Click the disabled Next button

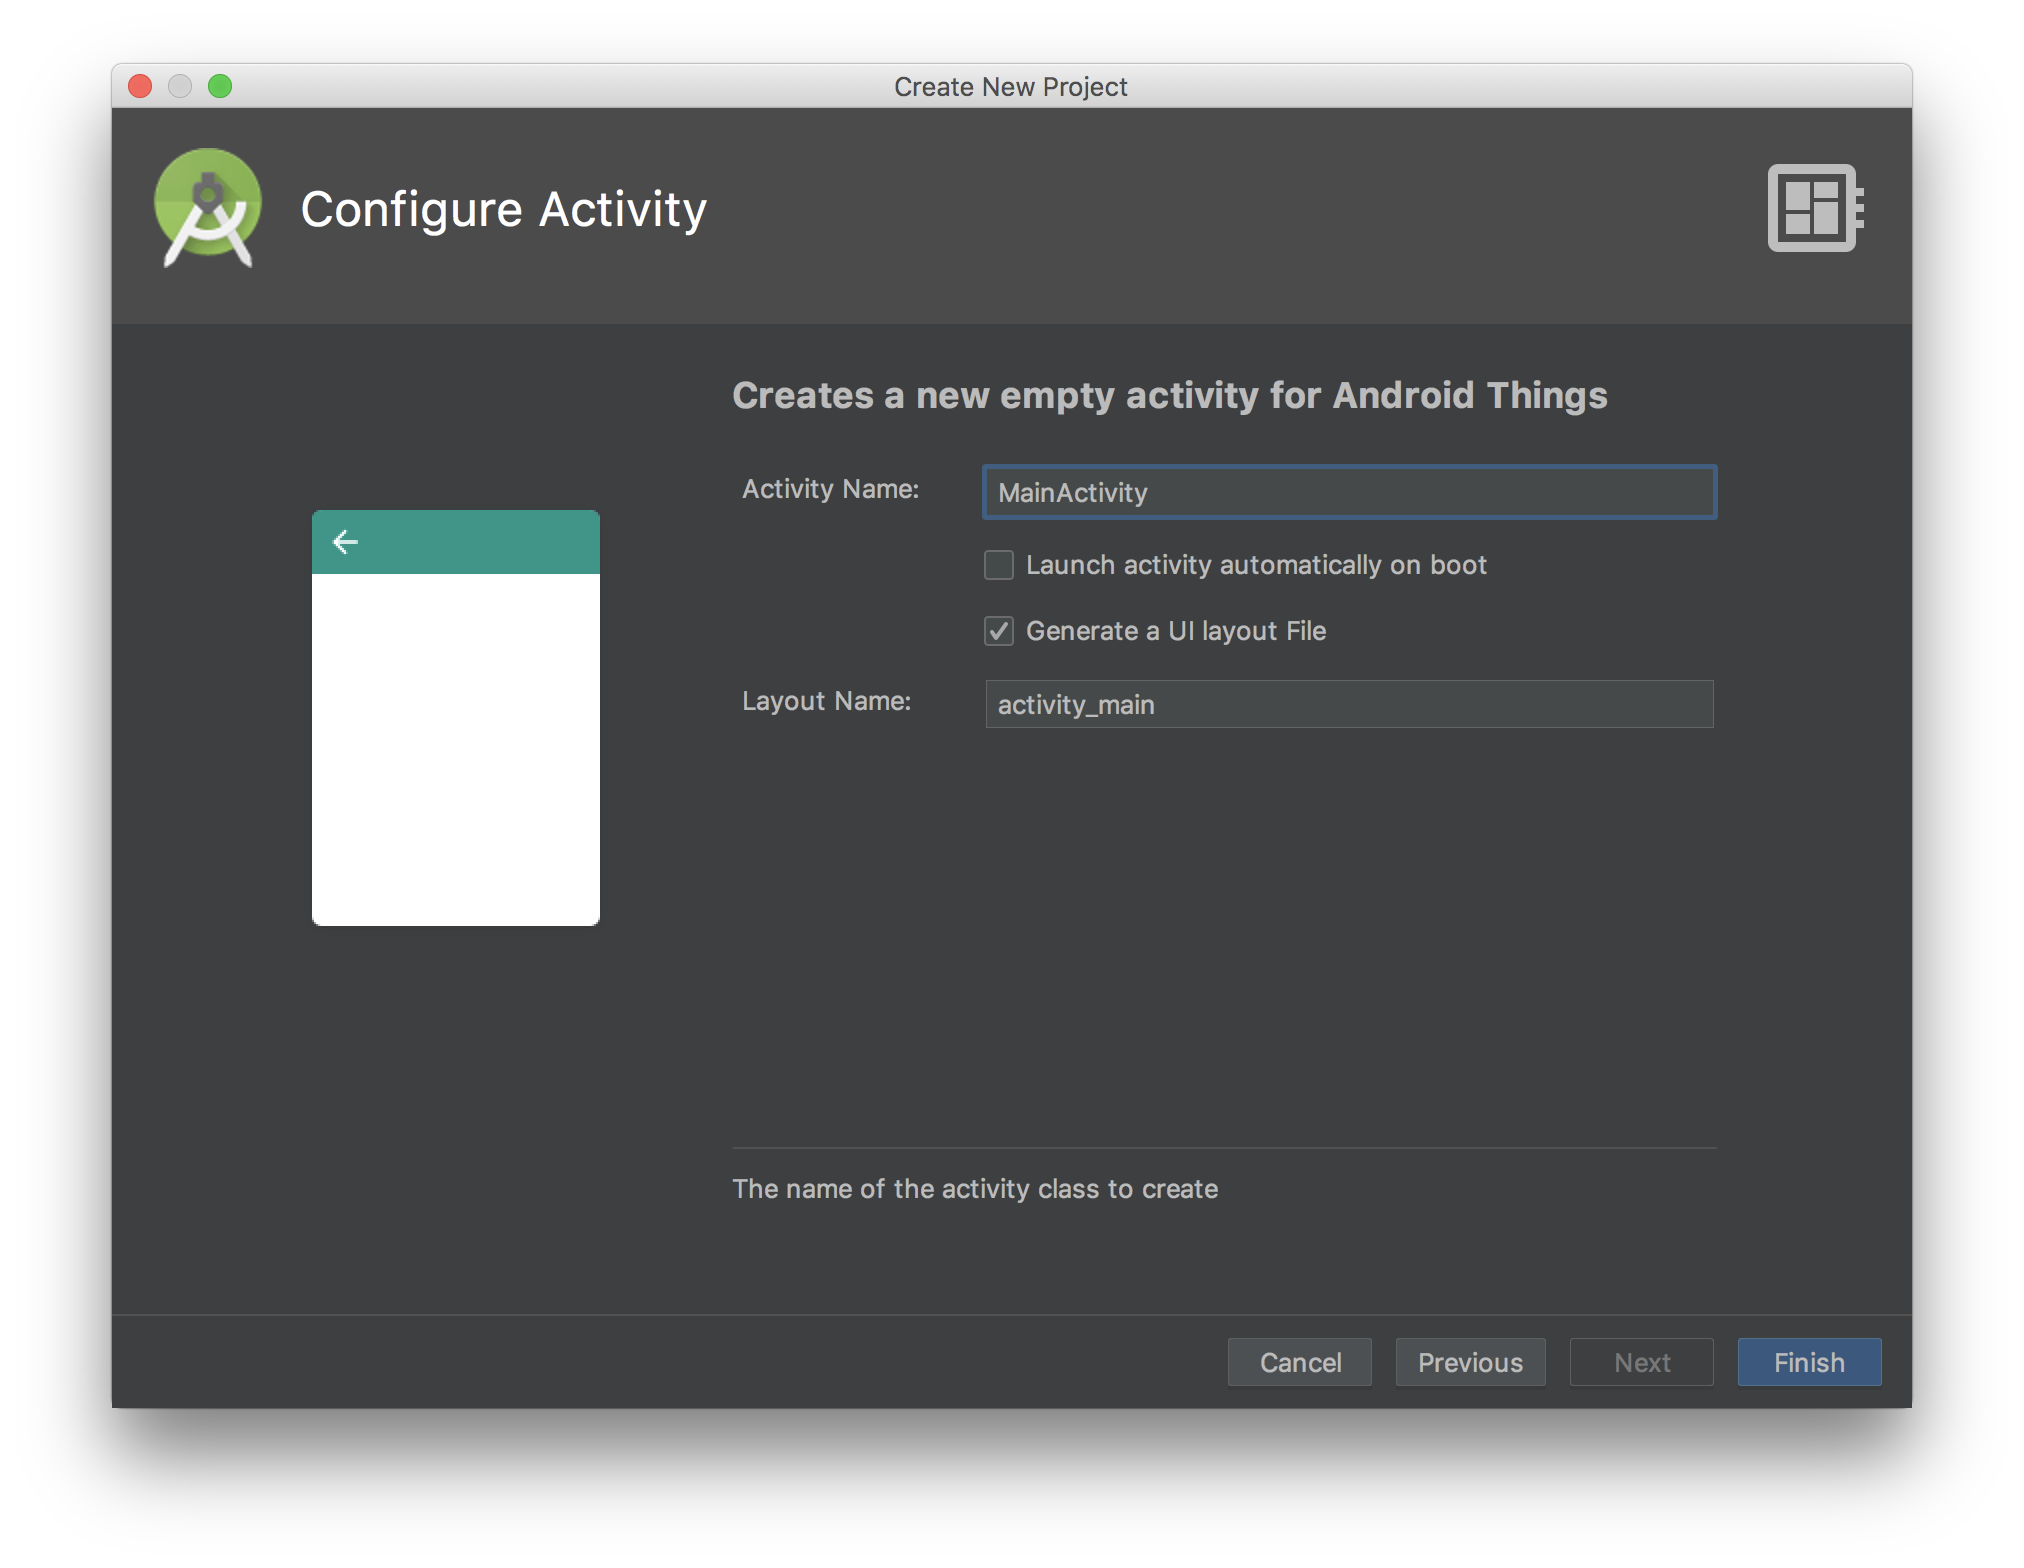click(1641, 1362)
